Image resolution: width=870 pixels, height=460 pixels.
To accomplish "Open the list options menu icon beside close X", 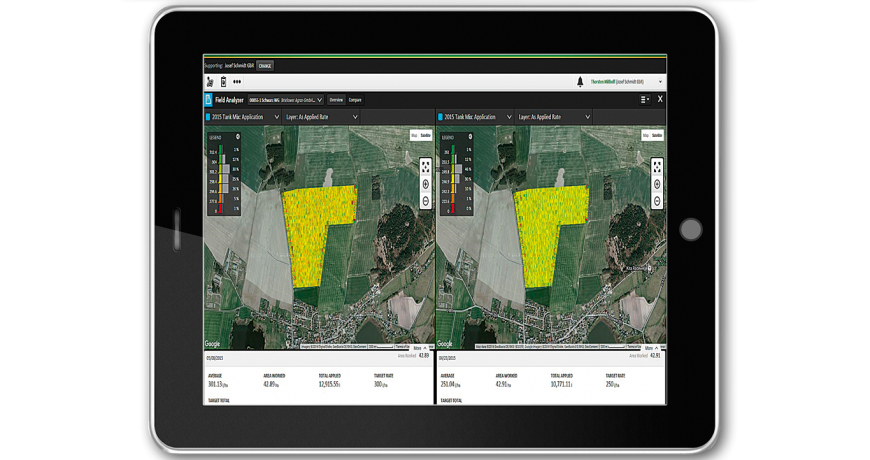I will (x=644, y=100).
